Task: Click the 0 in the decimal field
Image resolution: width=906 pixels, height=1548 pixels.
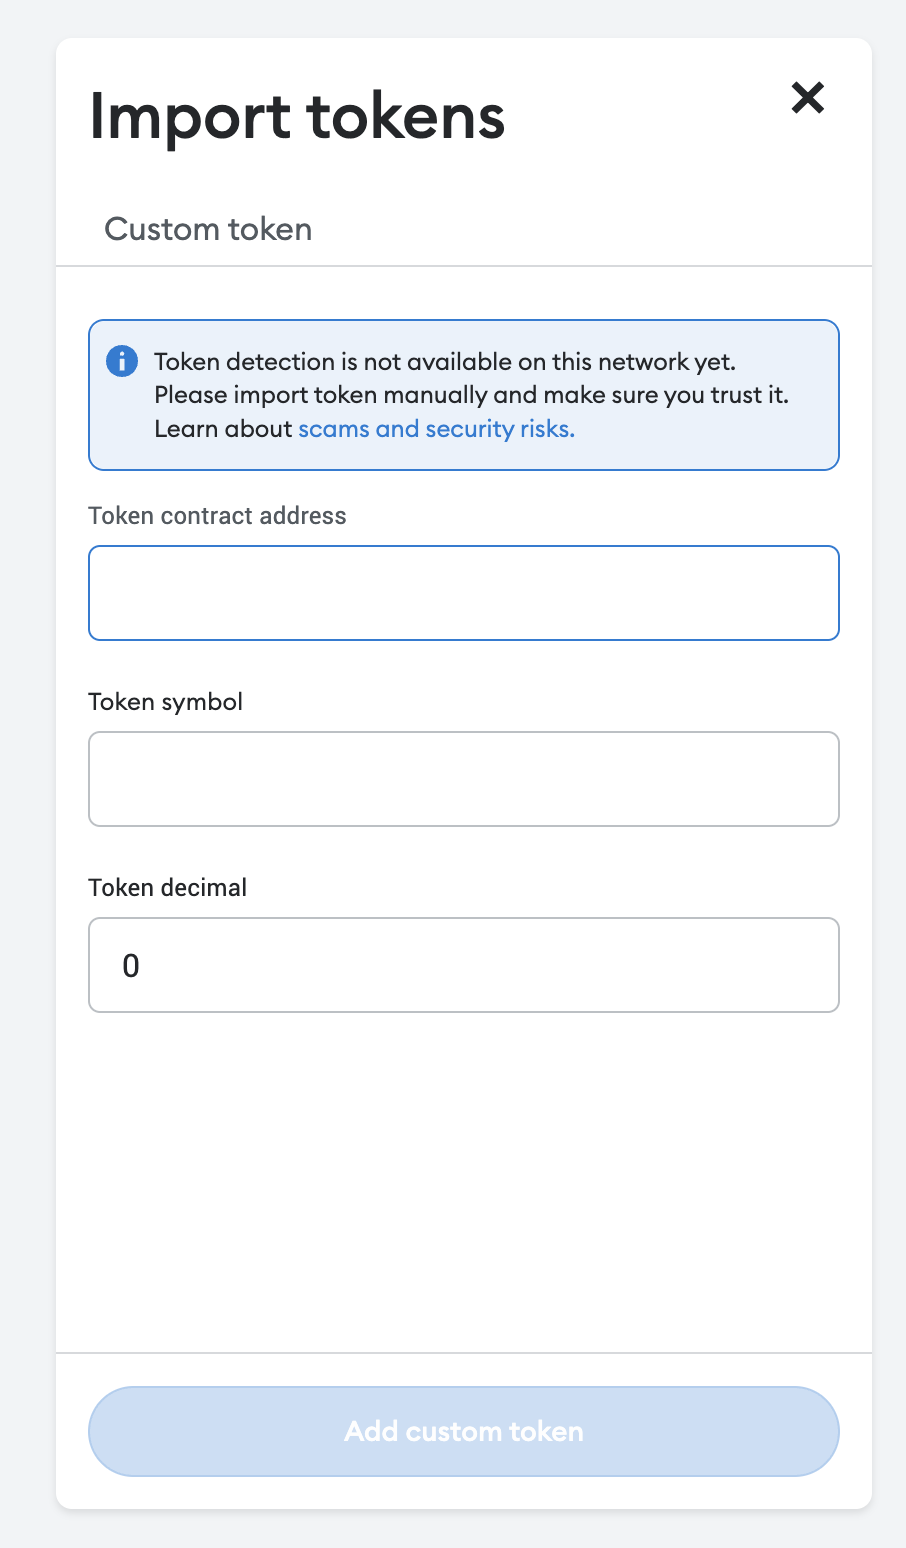Action: pyautogui.click(x=129, y=964)
